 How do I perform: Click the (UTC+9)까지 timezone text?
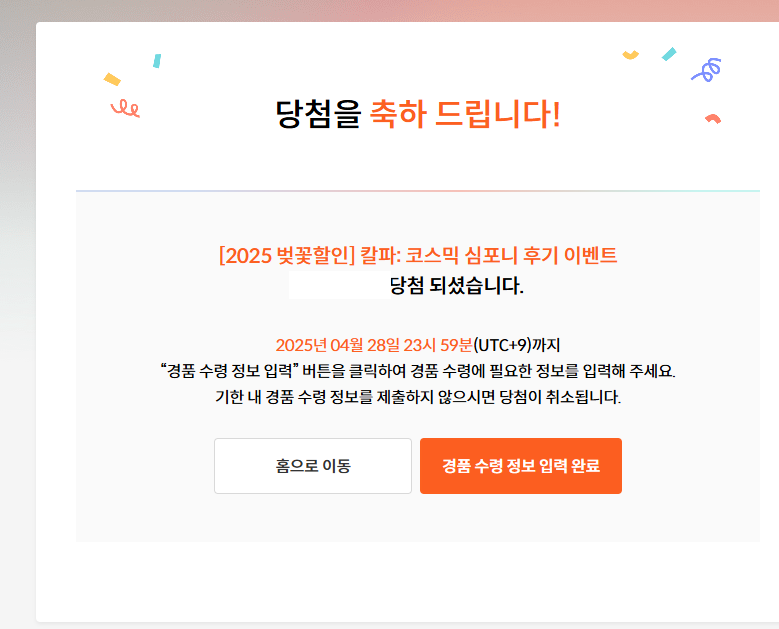517,345
